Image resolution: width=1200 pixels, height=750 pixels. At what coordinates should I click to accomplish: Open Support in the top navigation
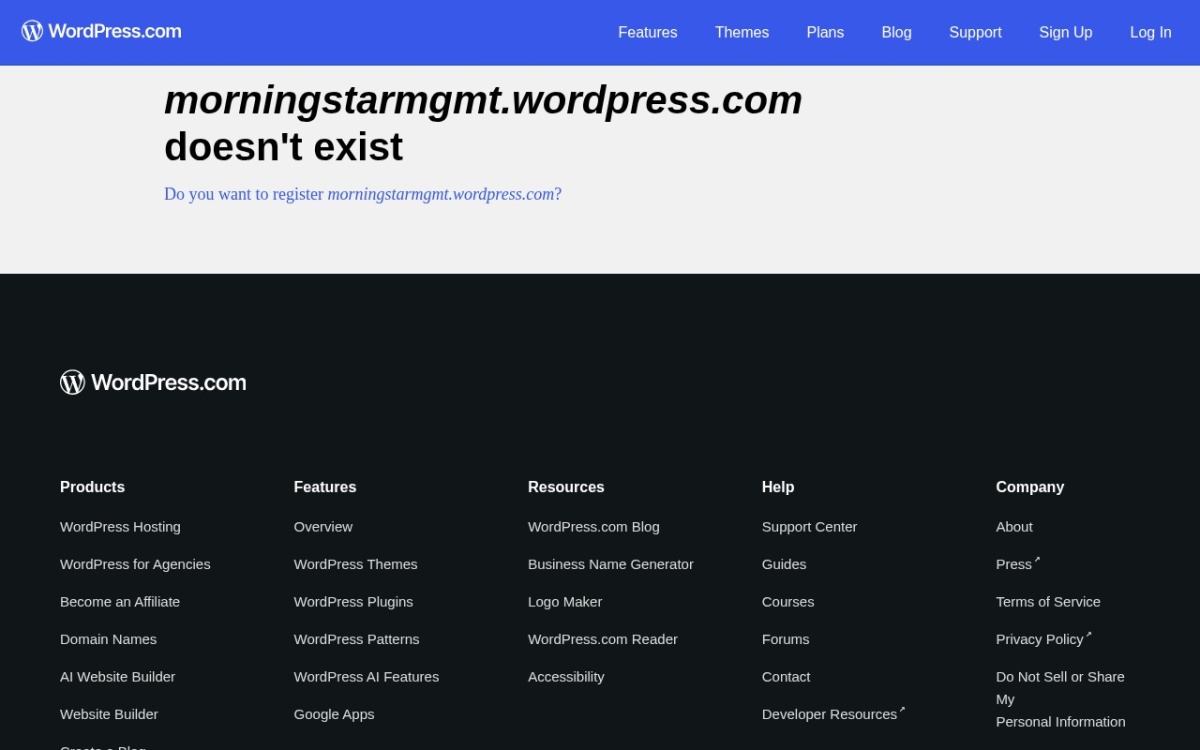(x=975, y=32)
